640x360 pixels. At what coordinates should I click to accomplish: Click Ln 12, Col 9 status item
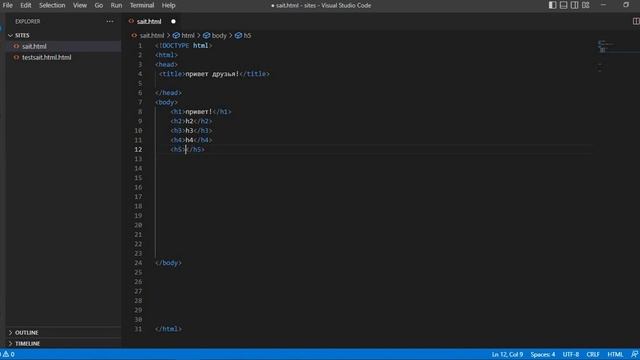pos(507,354)
